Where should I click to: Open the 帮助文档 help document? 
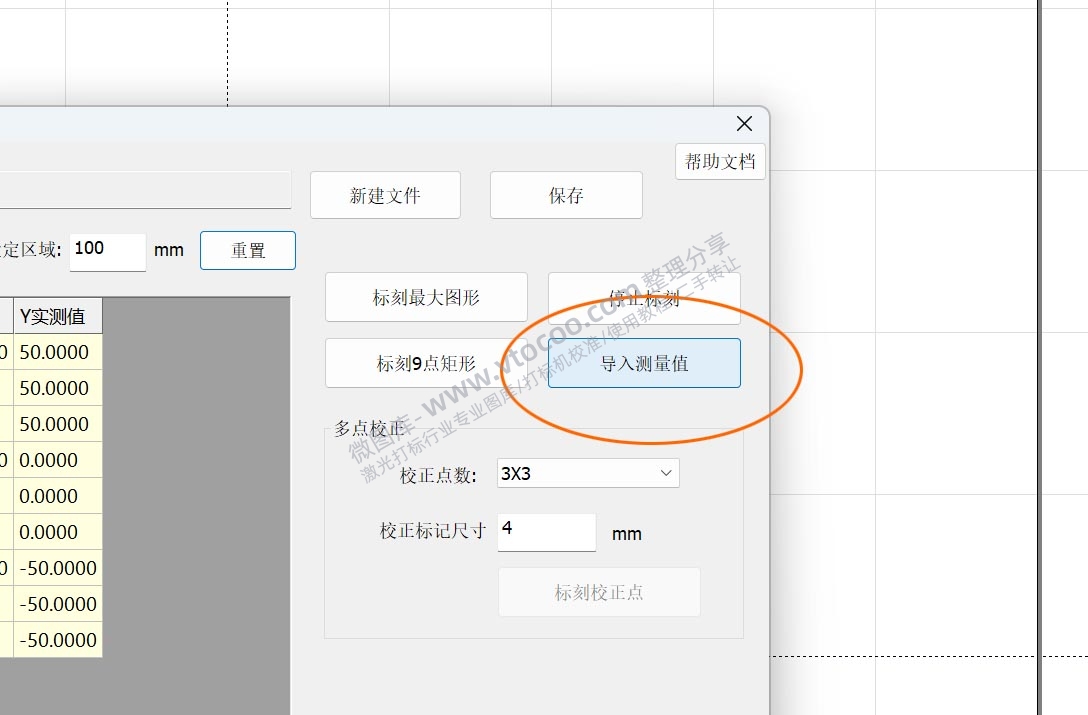[x=720, y=161]
